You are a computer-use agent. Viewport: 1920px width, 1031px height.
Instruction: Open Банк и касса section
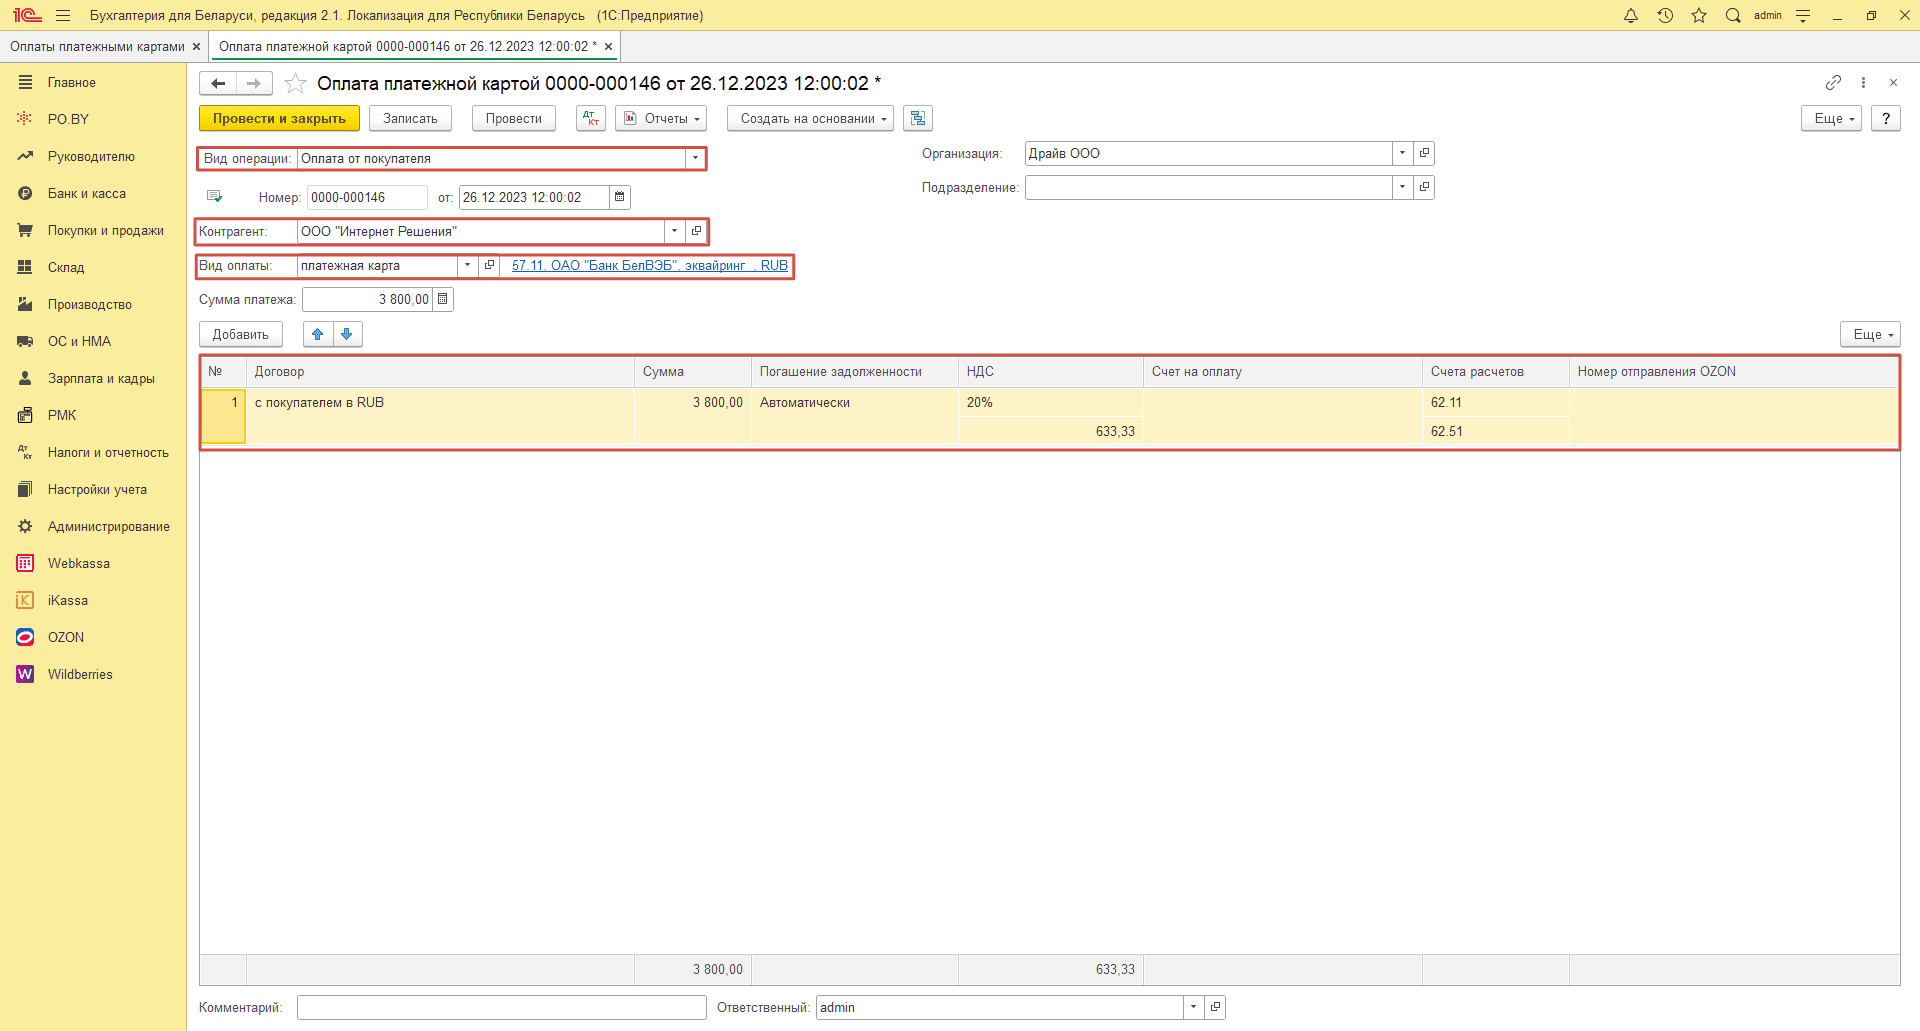coord(87,193)
